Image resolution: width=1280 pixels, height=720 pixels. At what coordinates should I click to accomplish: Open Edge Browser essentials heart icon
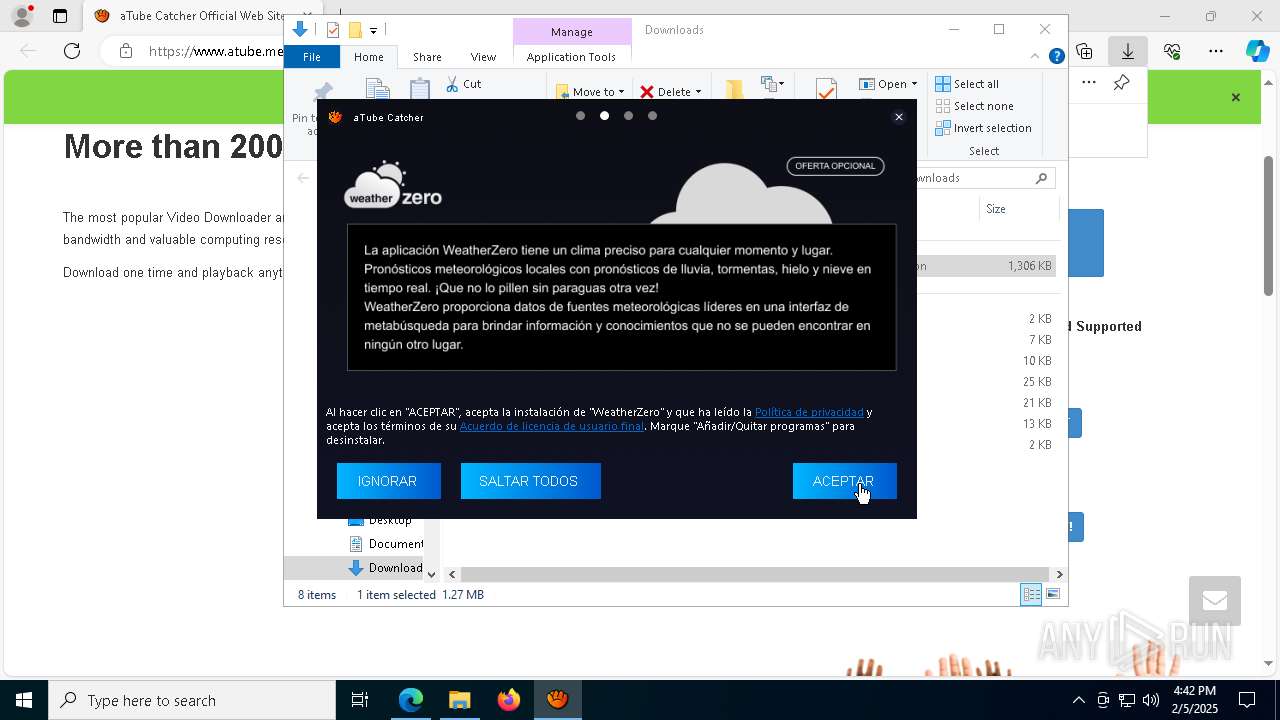[1172, 51]
